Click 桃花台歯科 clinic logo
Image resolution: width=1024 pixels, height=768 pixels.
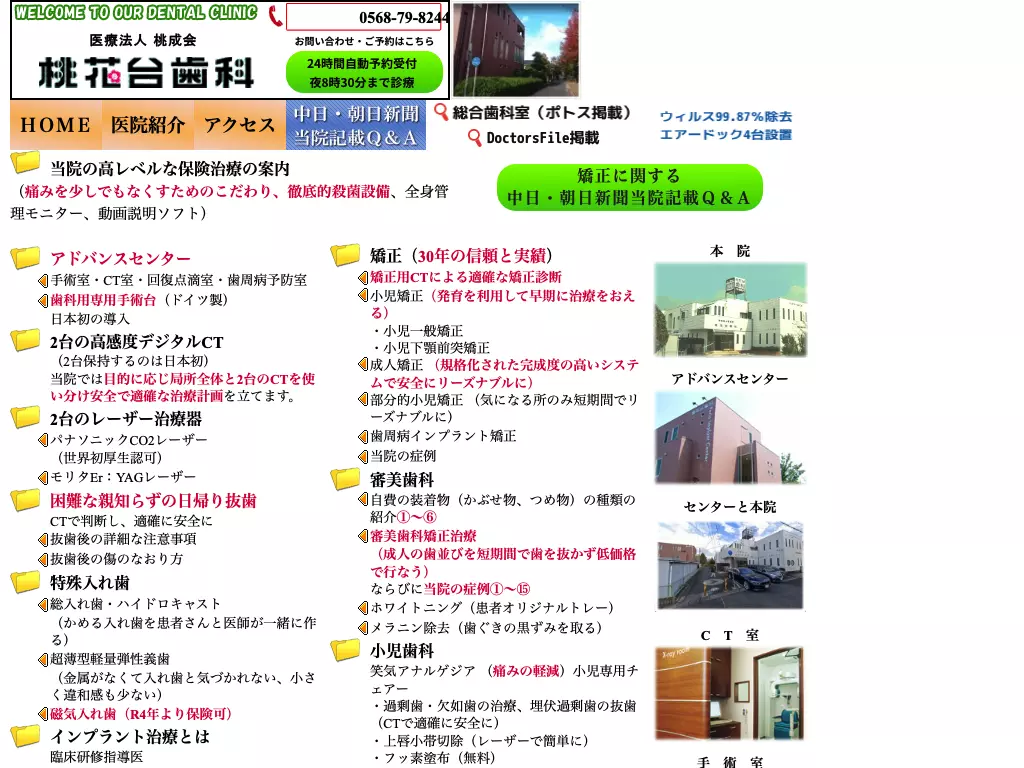click(x=146, y=72)
